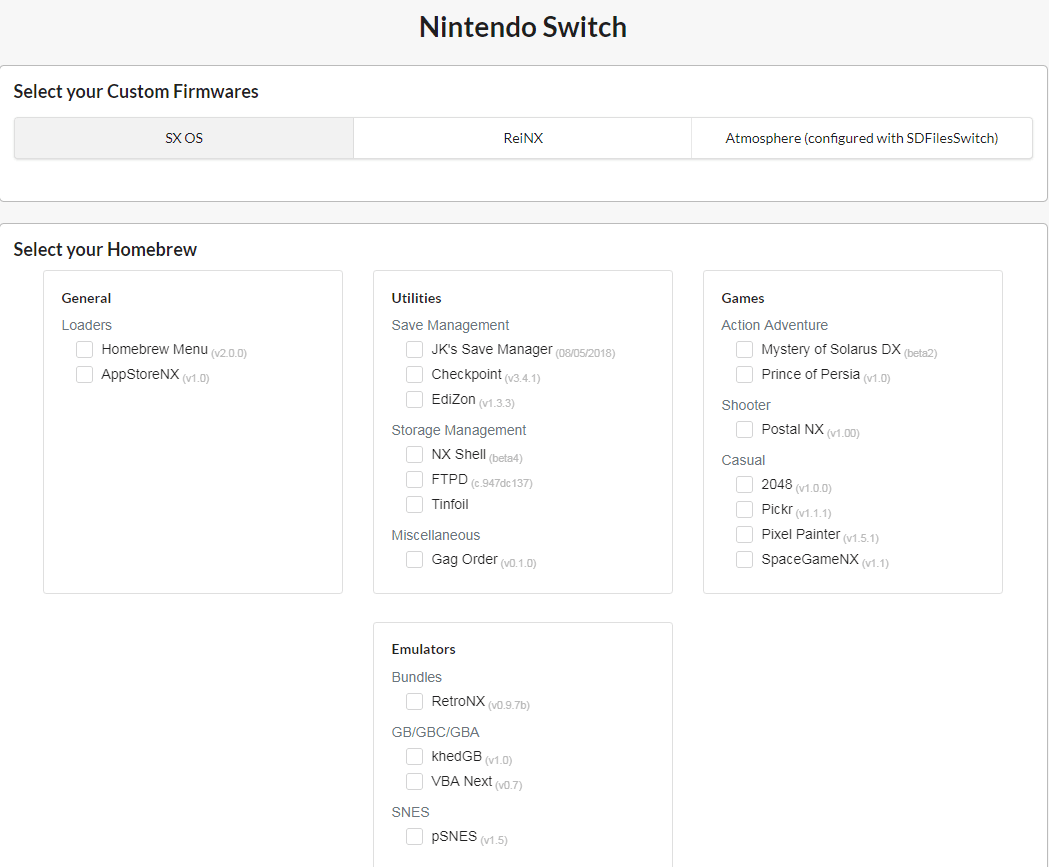Select the Tinfoil checkbox

(414, 504)
